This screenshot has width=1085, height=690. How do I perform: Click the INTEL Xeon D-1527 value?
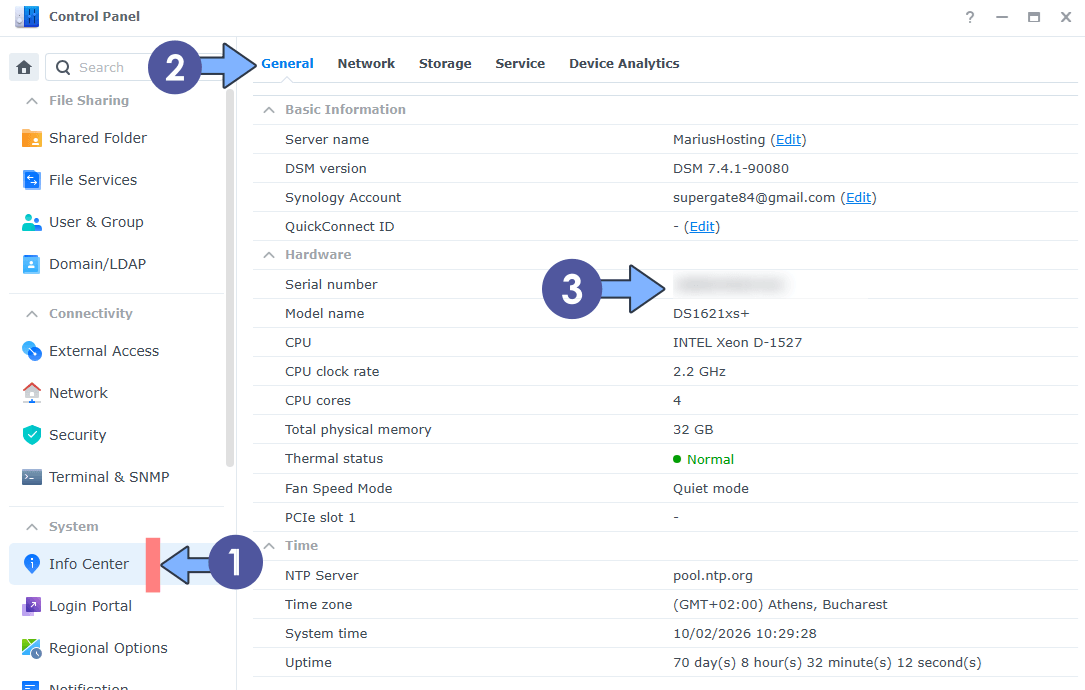[737, 343]
